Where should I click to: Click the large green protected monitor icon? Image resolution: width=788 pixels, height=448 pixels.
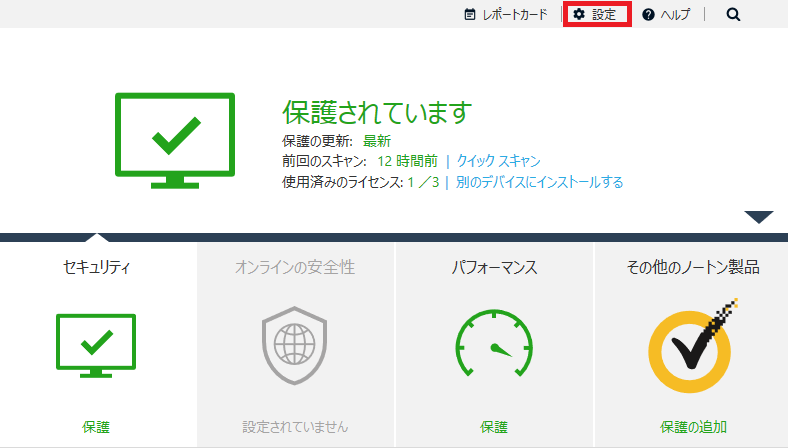pos(175,140)
